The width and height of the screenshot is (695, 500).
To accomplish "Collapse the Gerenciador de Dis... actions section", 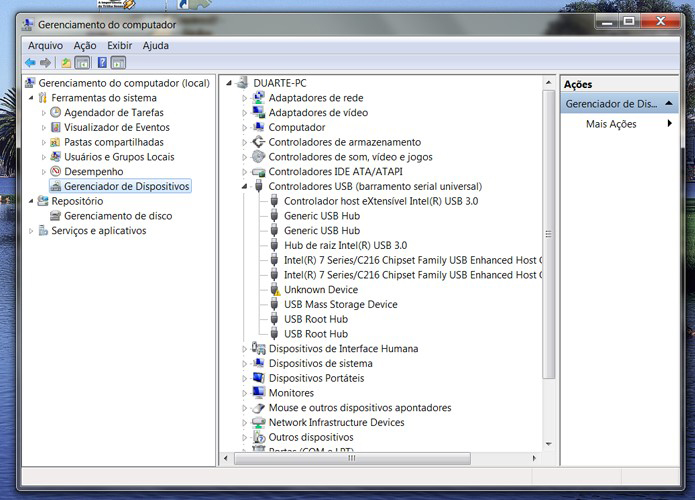I will (x=669, y=104).
